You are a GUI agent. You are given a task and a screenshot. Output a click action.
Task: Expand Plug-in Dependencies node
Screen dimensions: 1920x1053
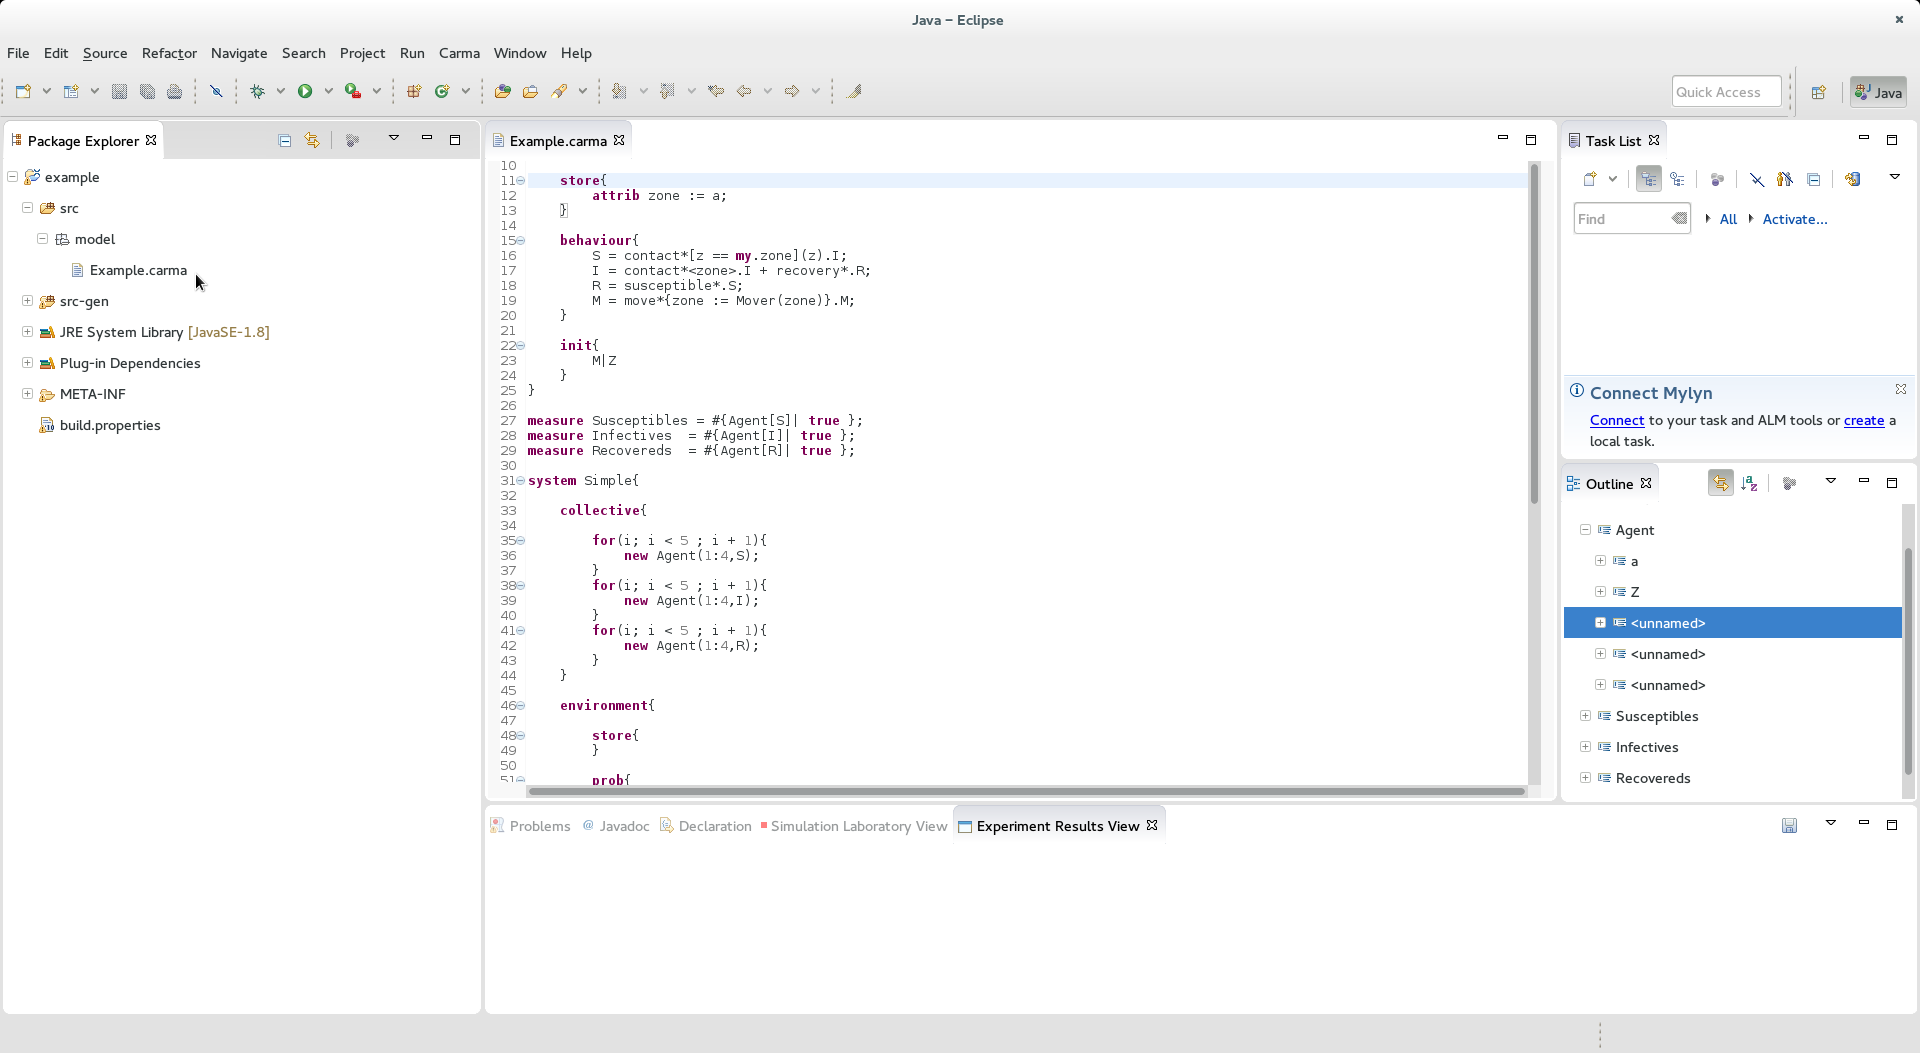(28, 362)
